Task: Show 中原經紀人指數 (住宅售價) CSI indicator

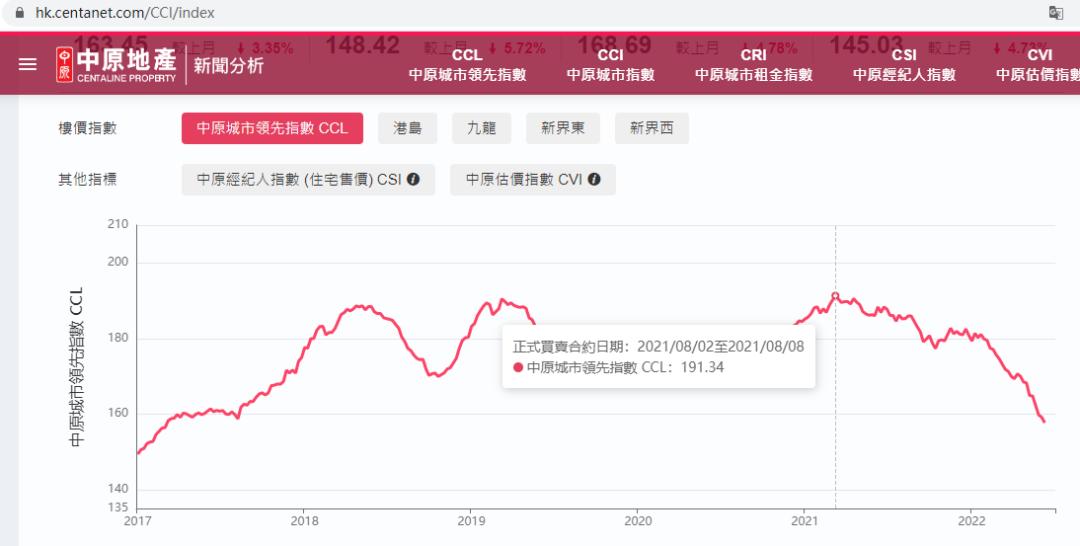Action: click(308, 179)
